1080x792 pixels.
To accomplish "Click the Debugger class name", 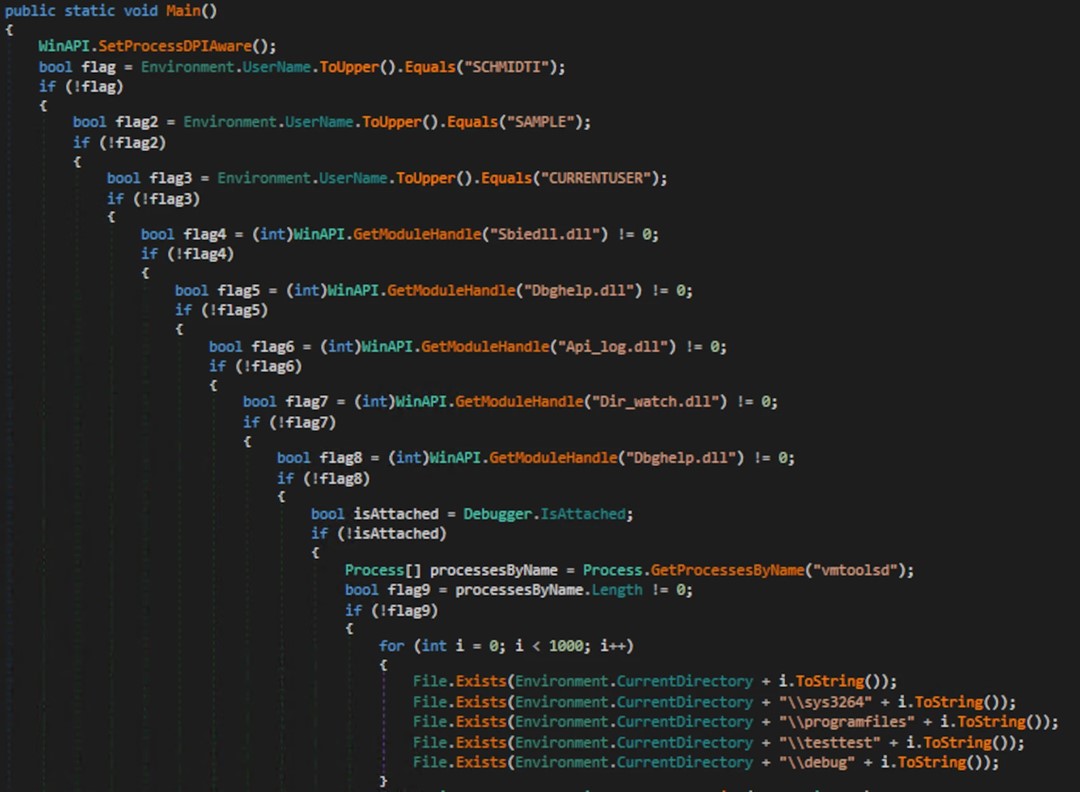I will (497, 514).
